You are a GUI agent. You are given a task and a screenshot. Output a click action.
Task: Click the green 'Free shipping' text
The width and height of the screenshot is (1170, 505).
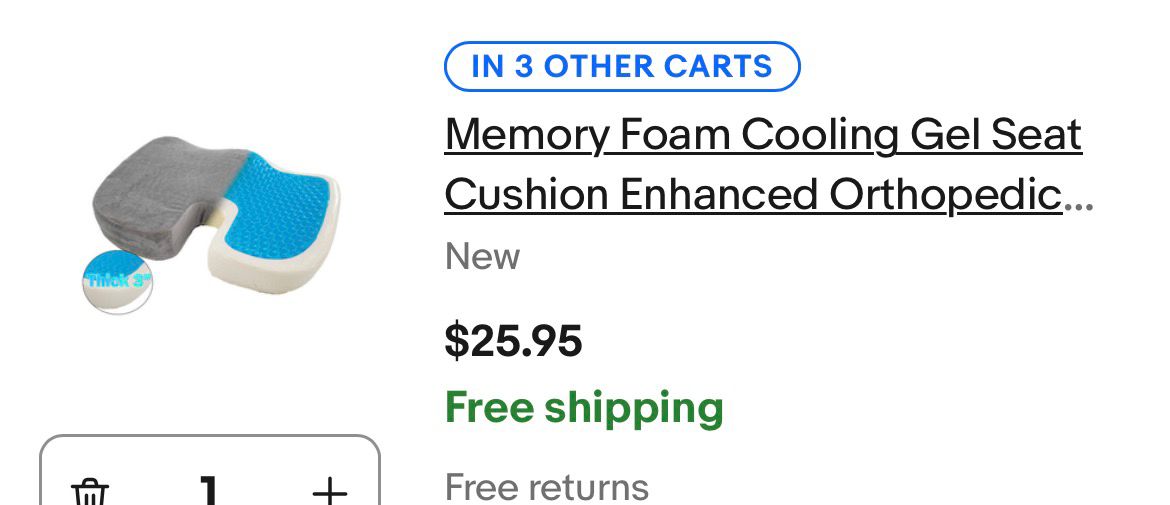584,408
